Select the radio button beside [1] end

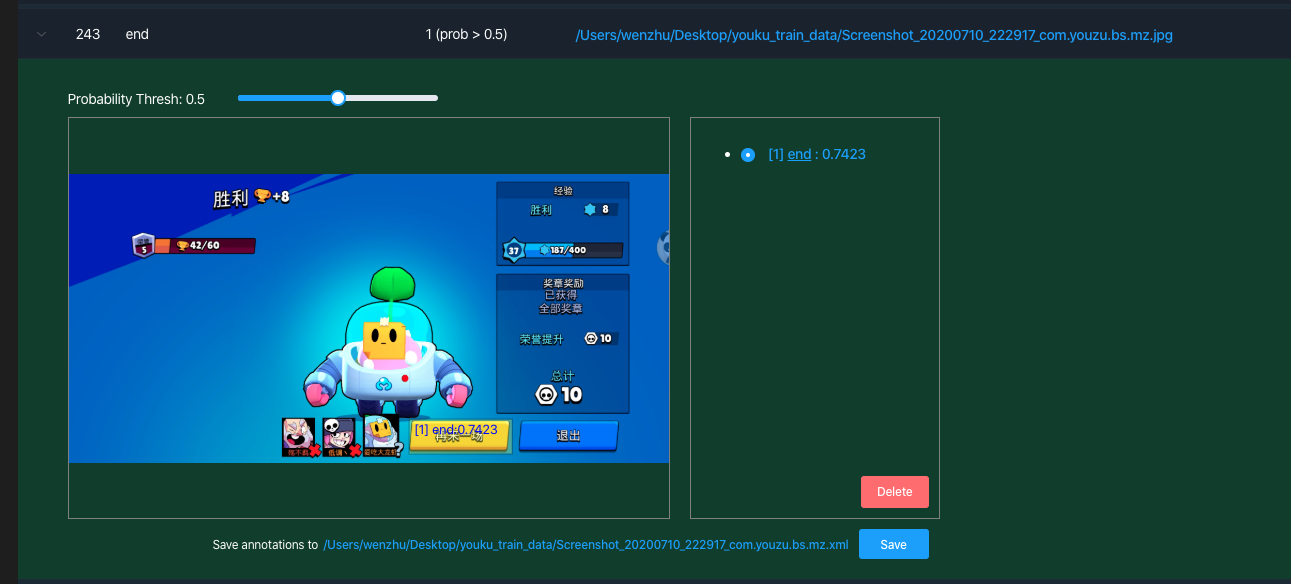coord(748,155)
